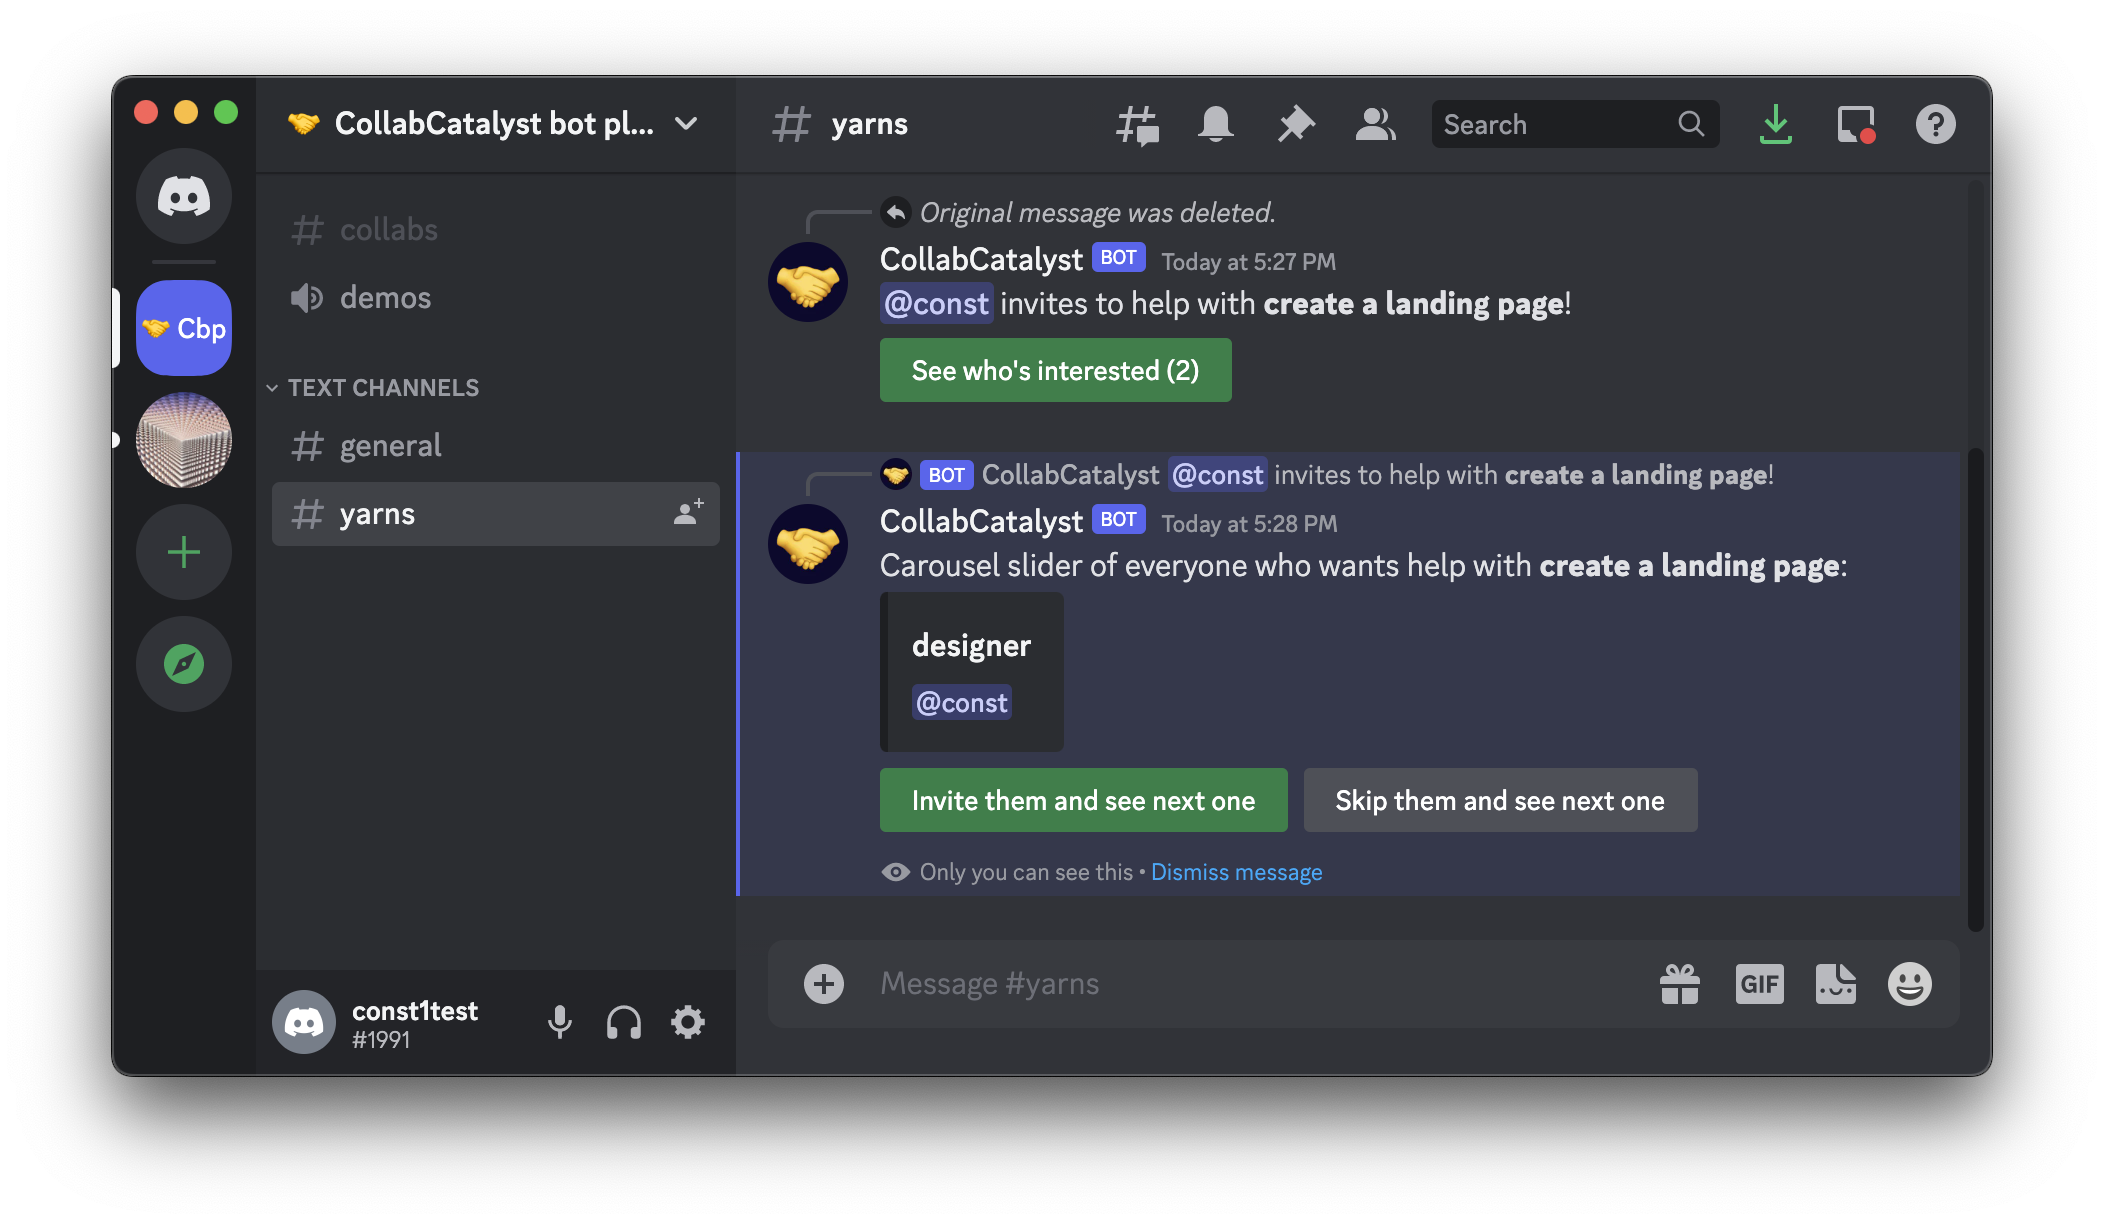Viewport: 2104px width, 1224px height.
Task: Dismiss the ephemeral message
Action: (x=1236, y=872)
